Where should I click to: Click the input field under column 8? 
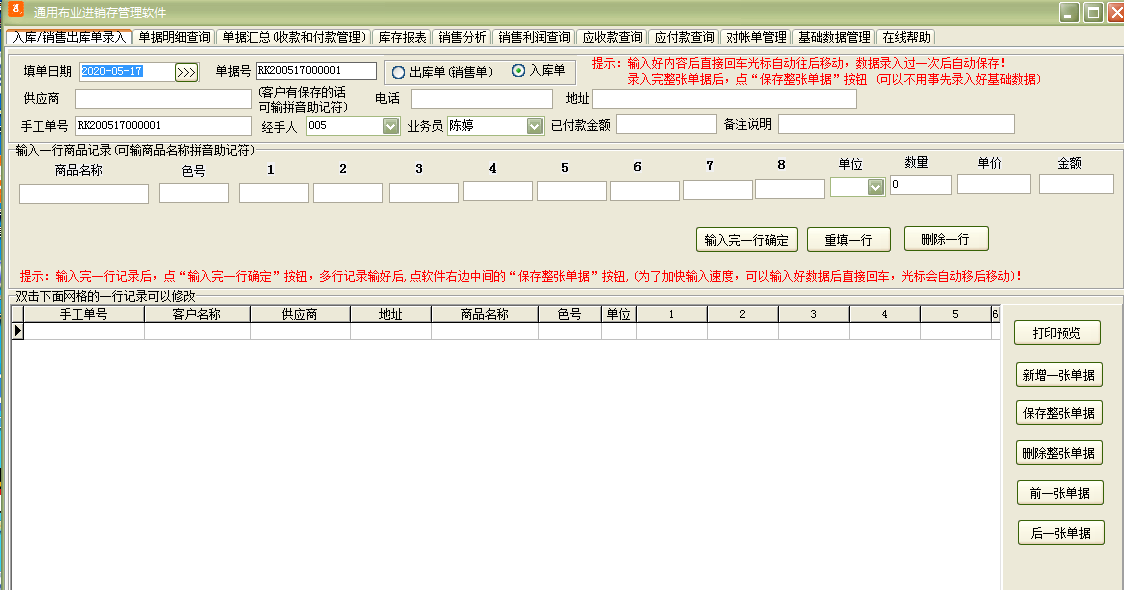point(790,189)
